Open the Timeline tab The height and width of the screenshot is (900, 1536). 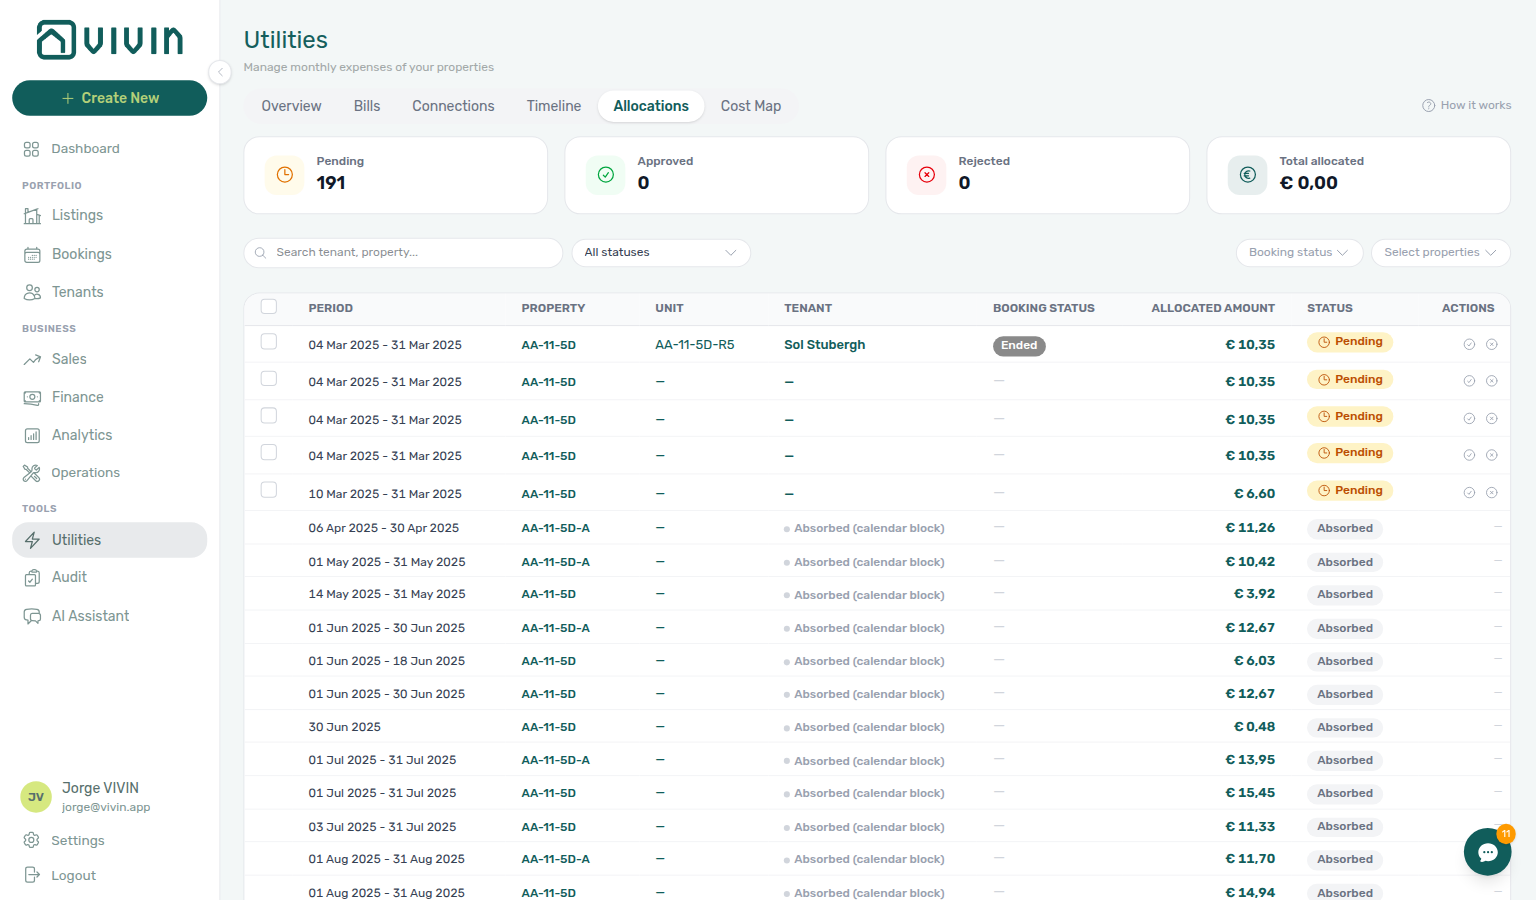(x=554, y=106)
